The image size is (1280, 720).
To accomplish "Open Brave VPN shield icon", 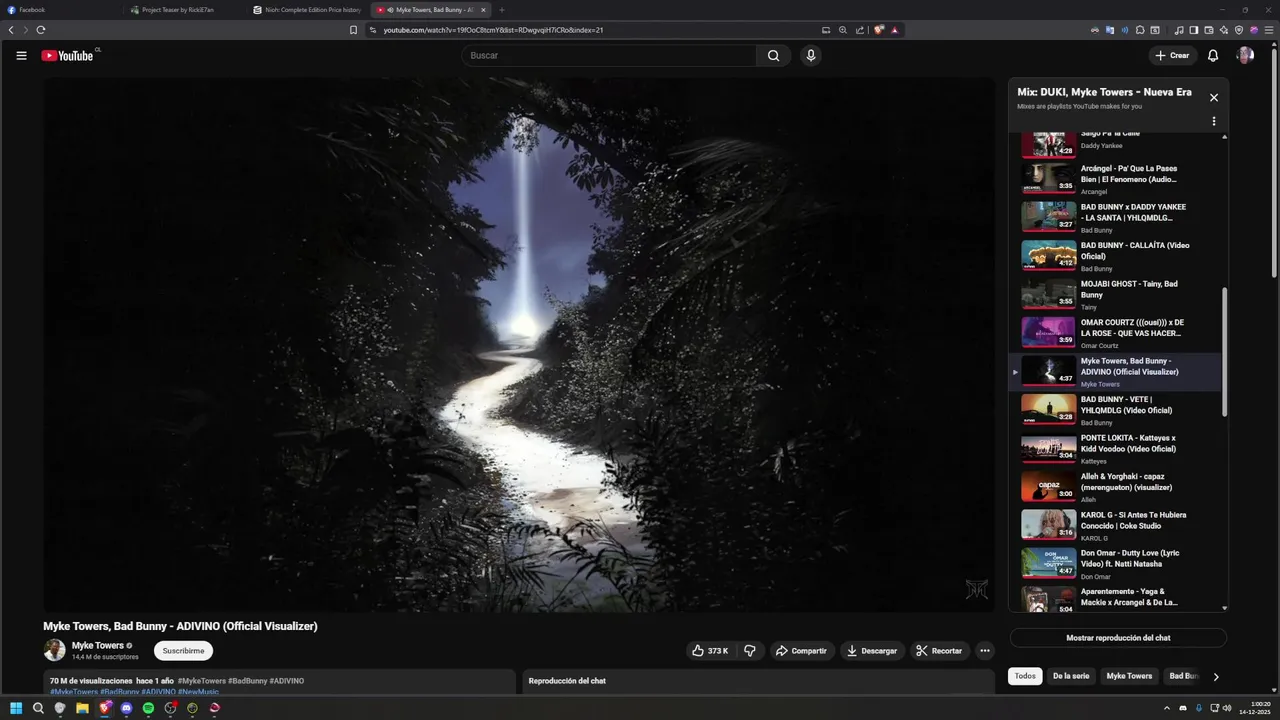I will click(x=1239, y=30).
